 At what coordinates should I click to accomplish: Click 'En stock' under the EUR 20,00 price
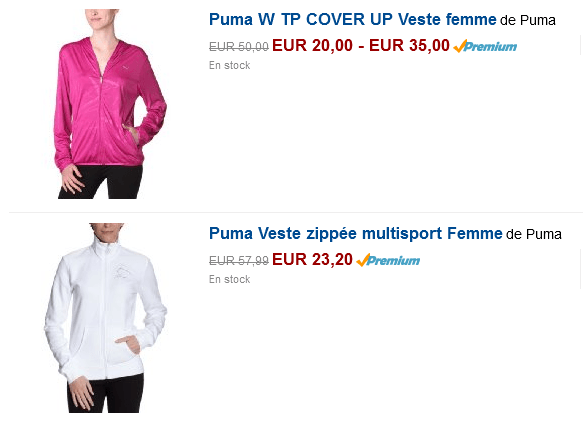click(229, 65)
